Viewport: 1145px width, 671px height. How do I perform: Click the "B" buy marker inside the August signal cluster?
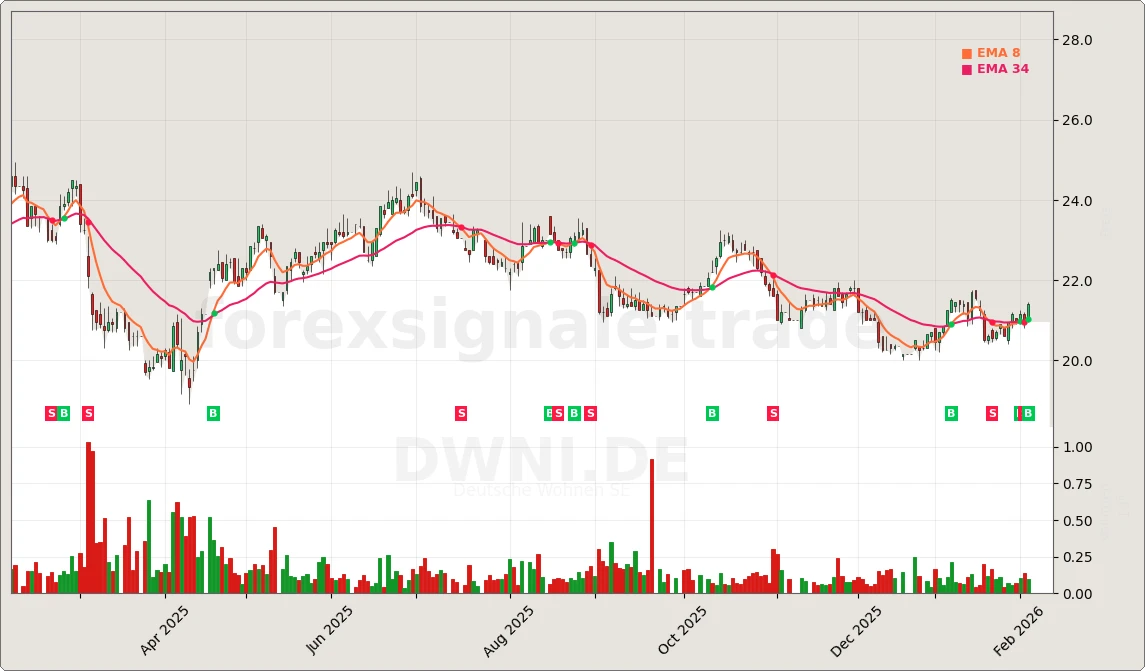[573, 412]
